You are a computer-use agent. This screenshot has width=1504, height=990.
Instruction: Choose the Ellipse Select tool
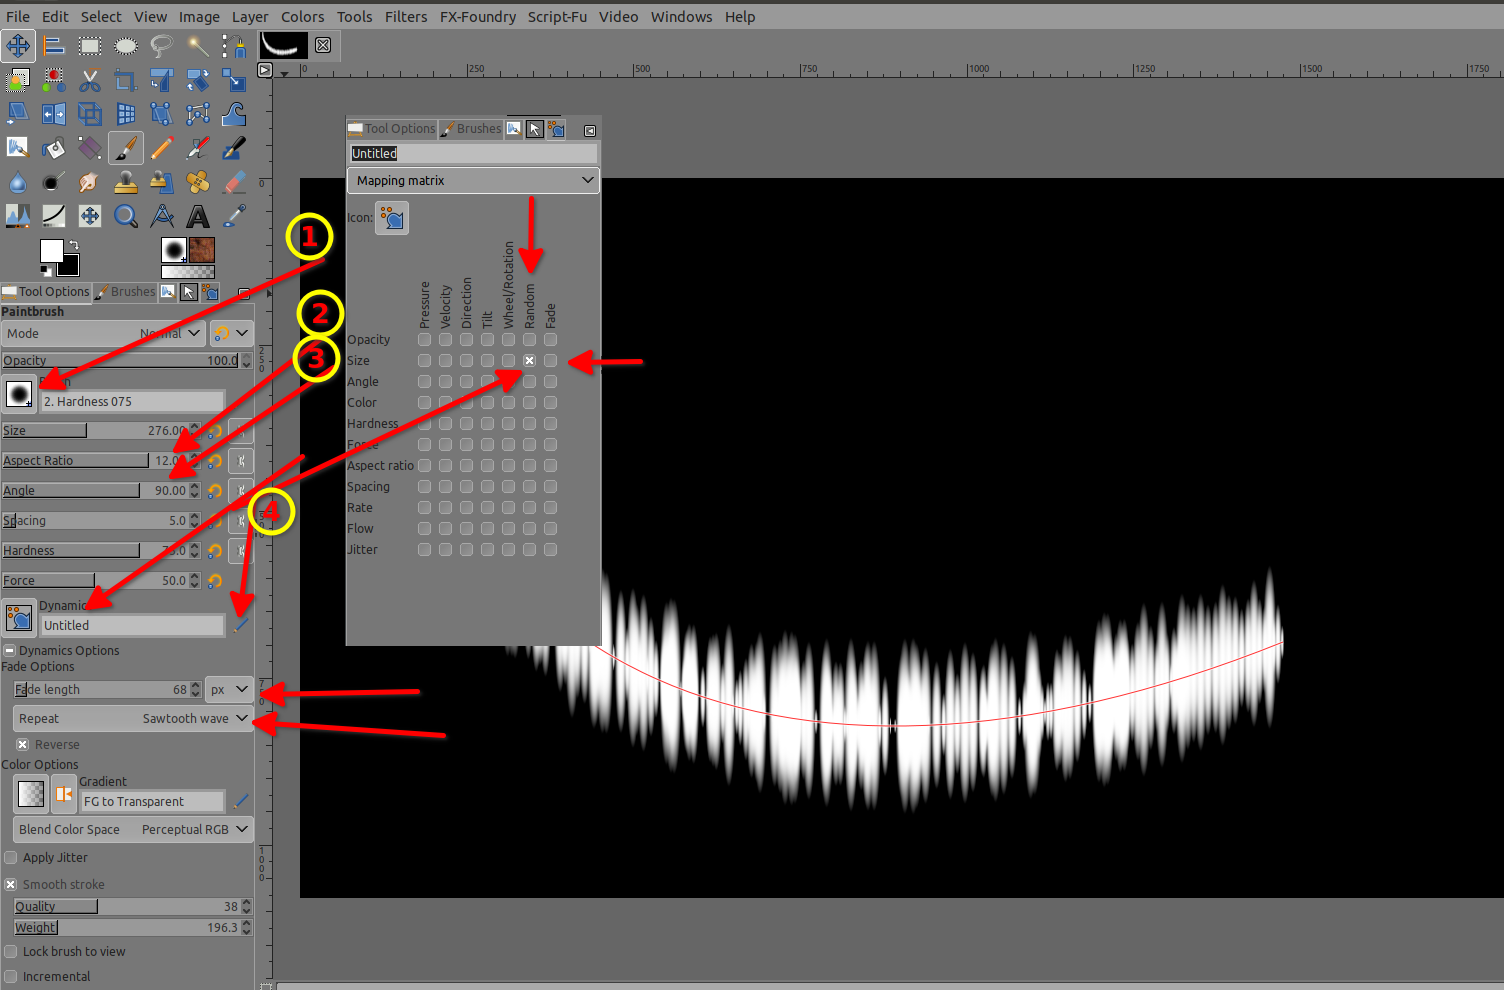126,46
